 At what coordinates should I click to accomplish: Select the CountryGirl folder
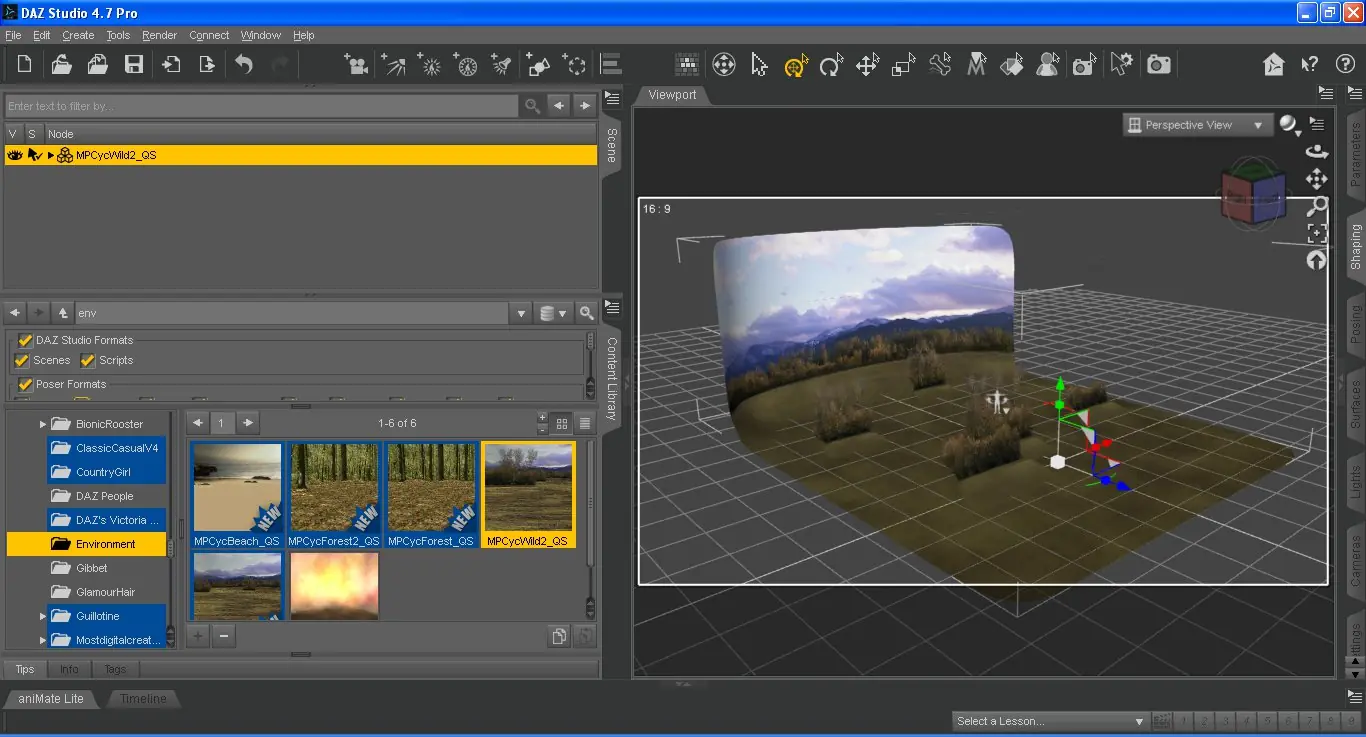103,472
